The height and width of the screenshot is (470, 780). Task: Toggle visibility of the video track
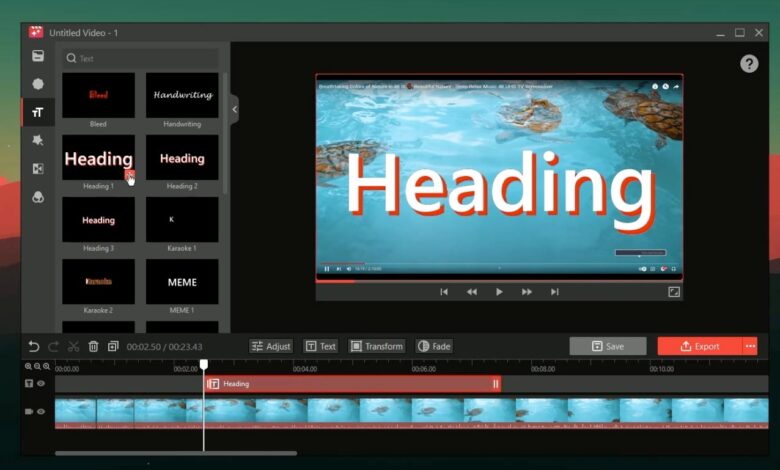41,411
